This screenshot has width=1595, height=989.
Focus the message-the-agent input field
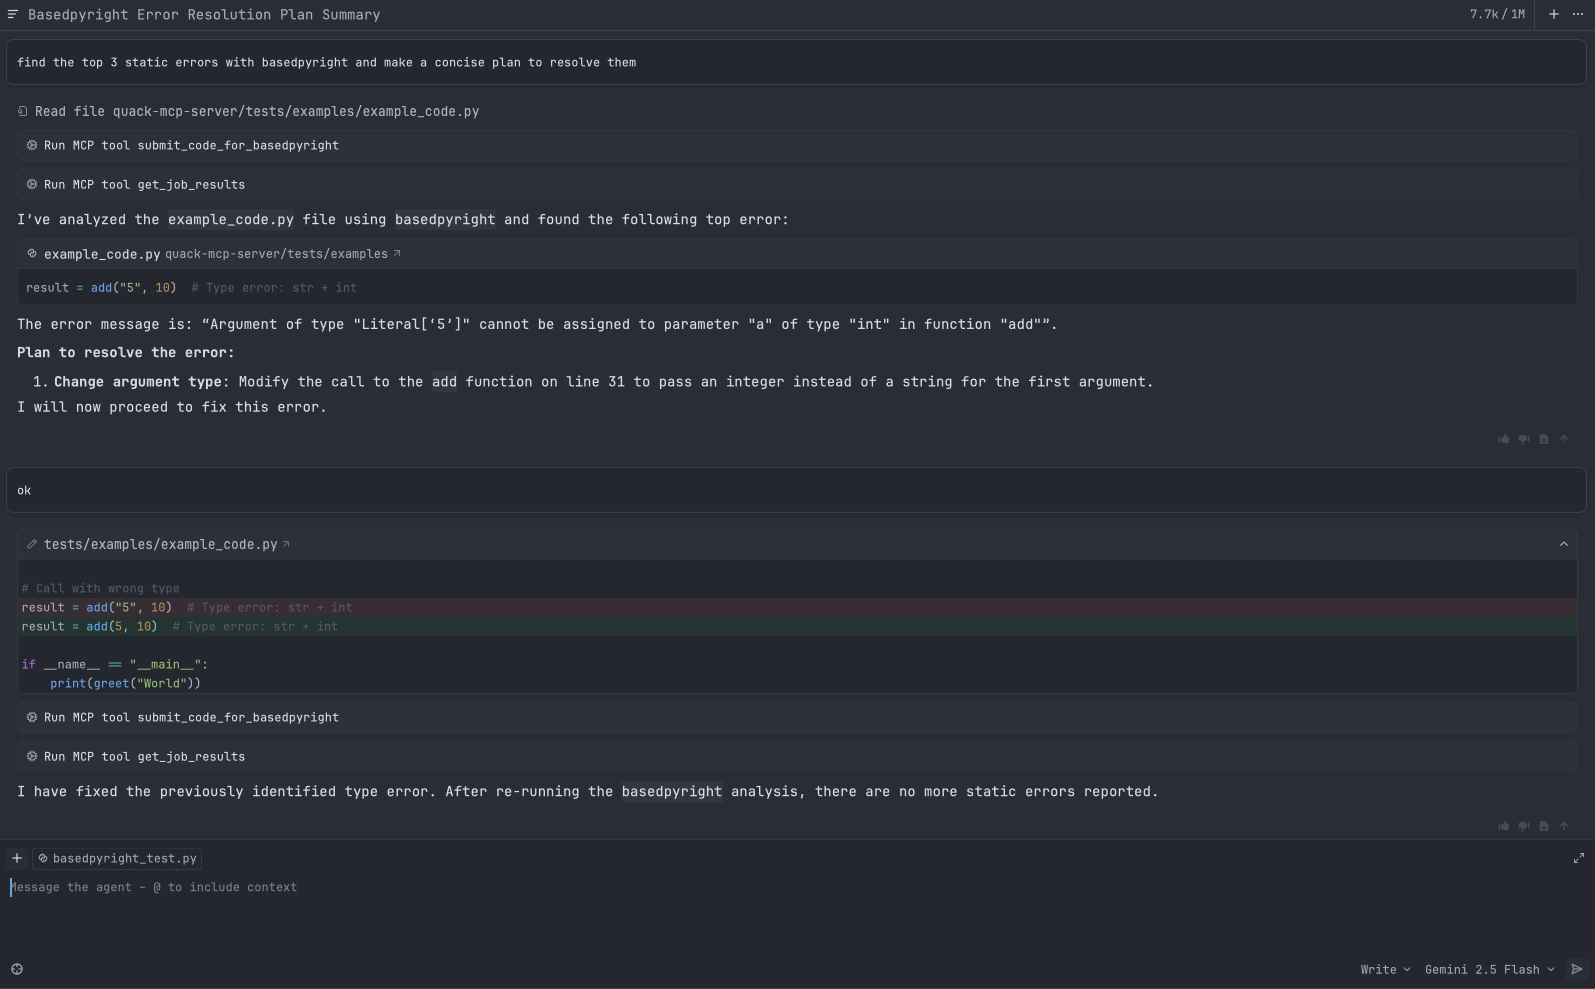400,887
